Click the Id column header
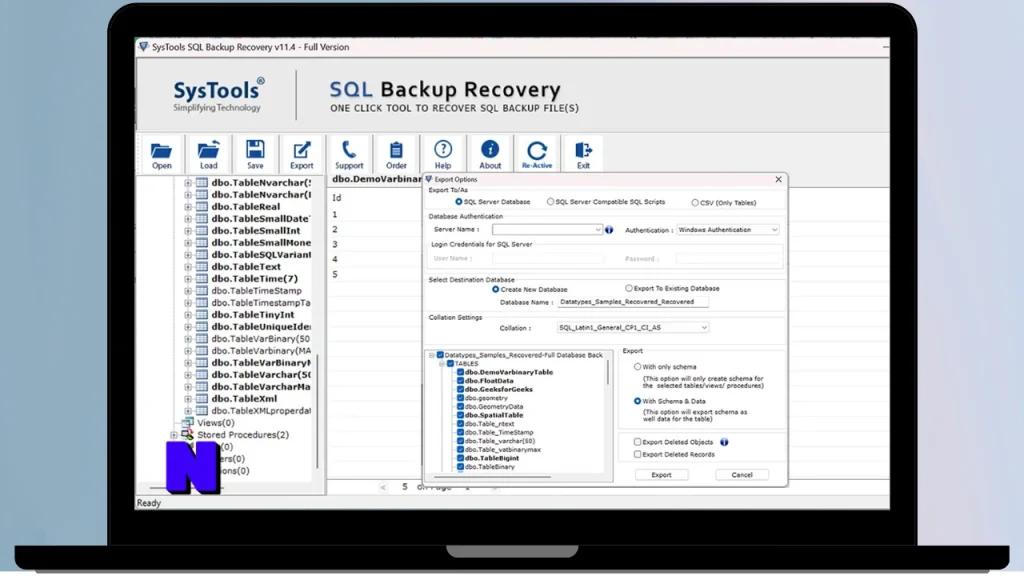Viewport: 1024px width, 576px height. tap(336, 198)
